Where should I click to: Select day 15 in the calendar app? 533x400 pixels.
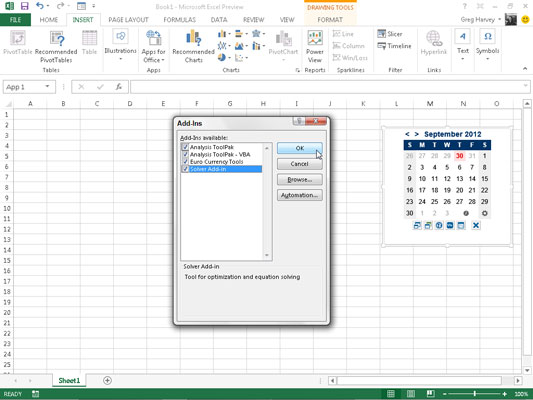click(x=484, y=179)
